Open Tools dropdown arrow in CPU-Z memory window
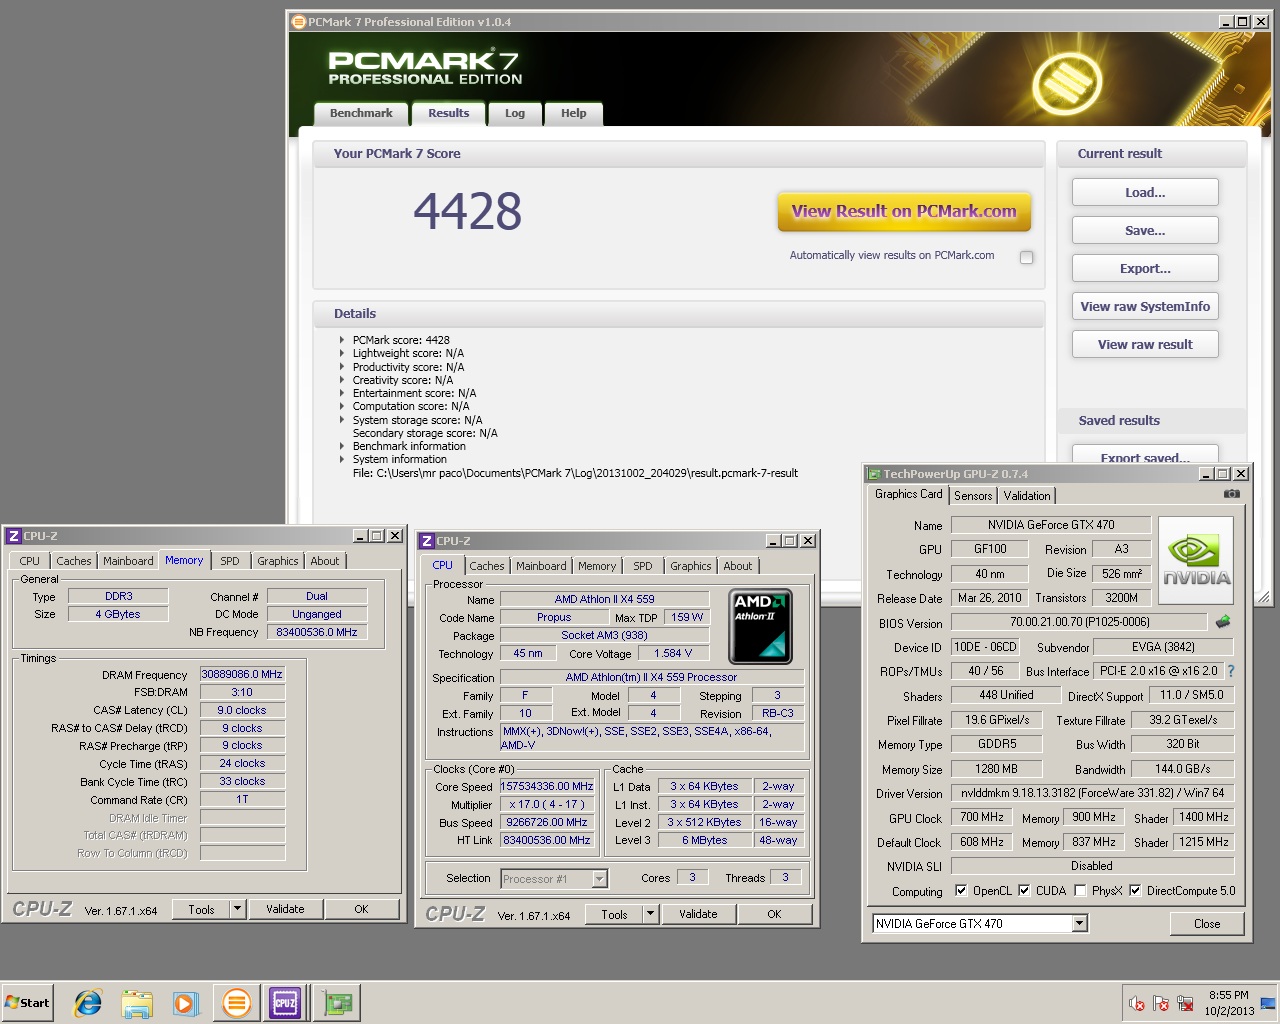Image resolution: width=1280 pixels, height=1024 pixels. click(x=237, y=909)
